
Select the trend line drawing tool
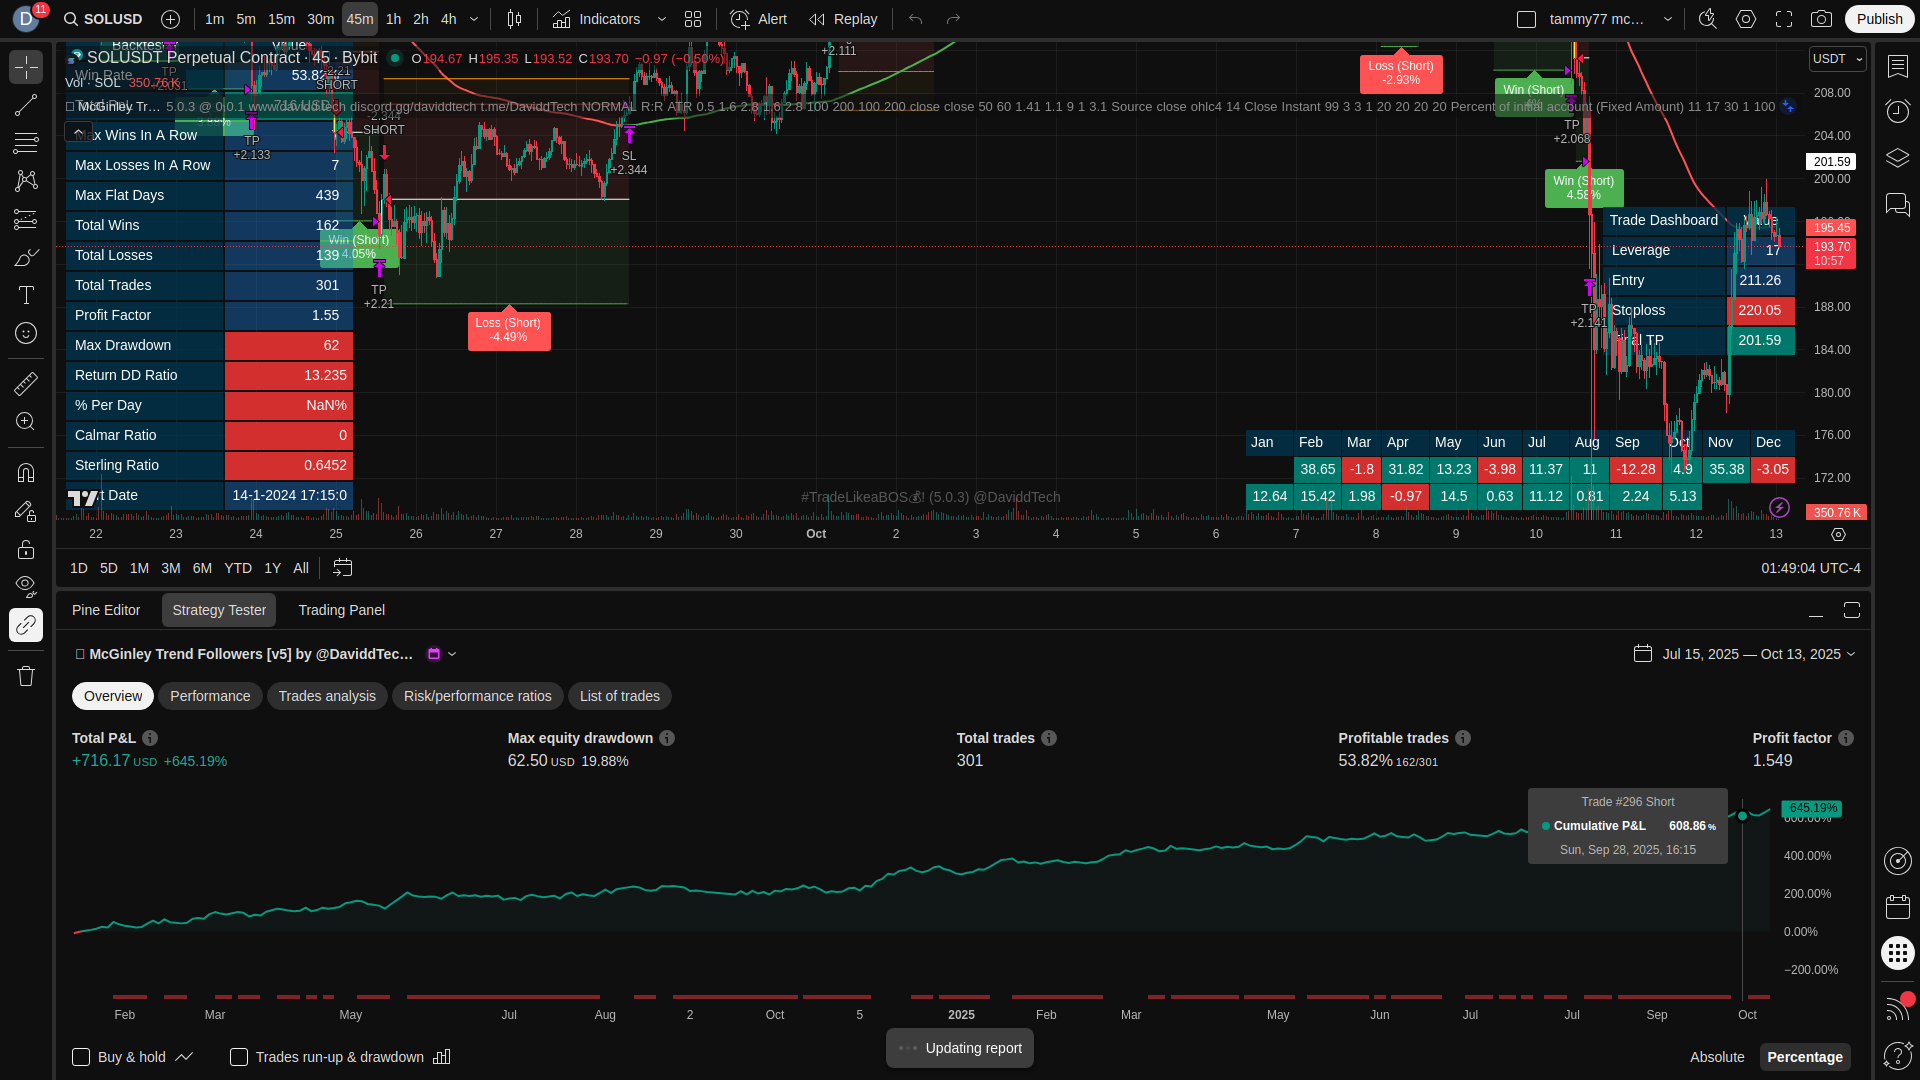pyautogui.click(x=26, y=106)
